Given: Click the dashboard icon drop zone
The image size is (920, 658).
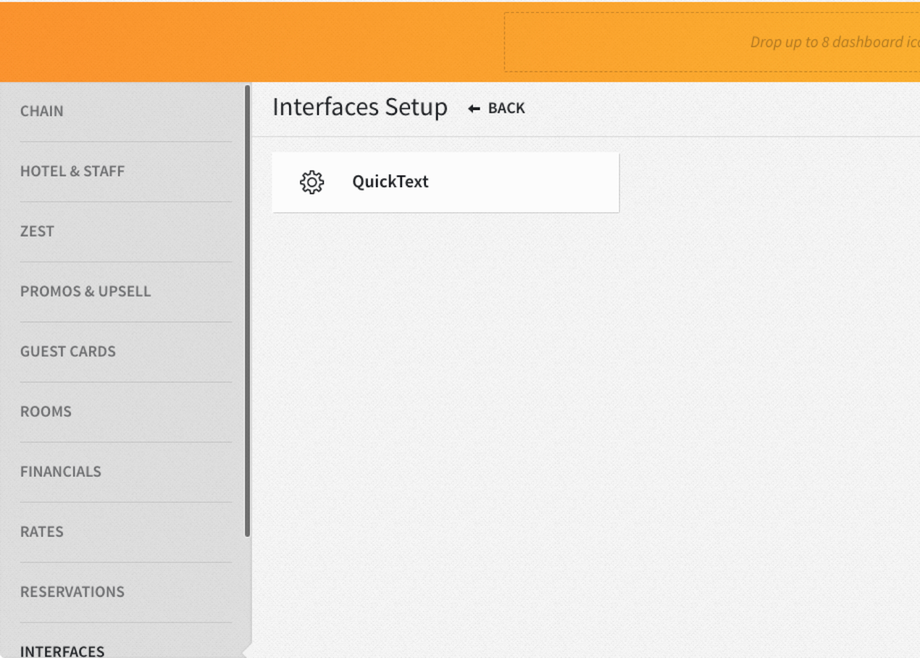Looking at the screenshot, I should pos(712,42).
